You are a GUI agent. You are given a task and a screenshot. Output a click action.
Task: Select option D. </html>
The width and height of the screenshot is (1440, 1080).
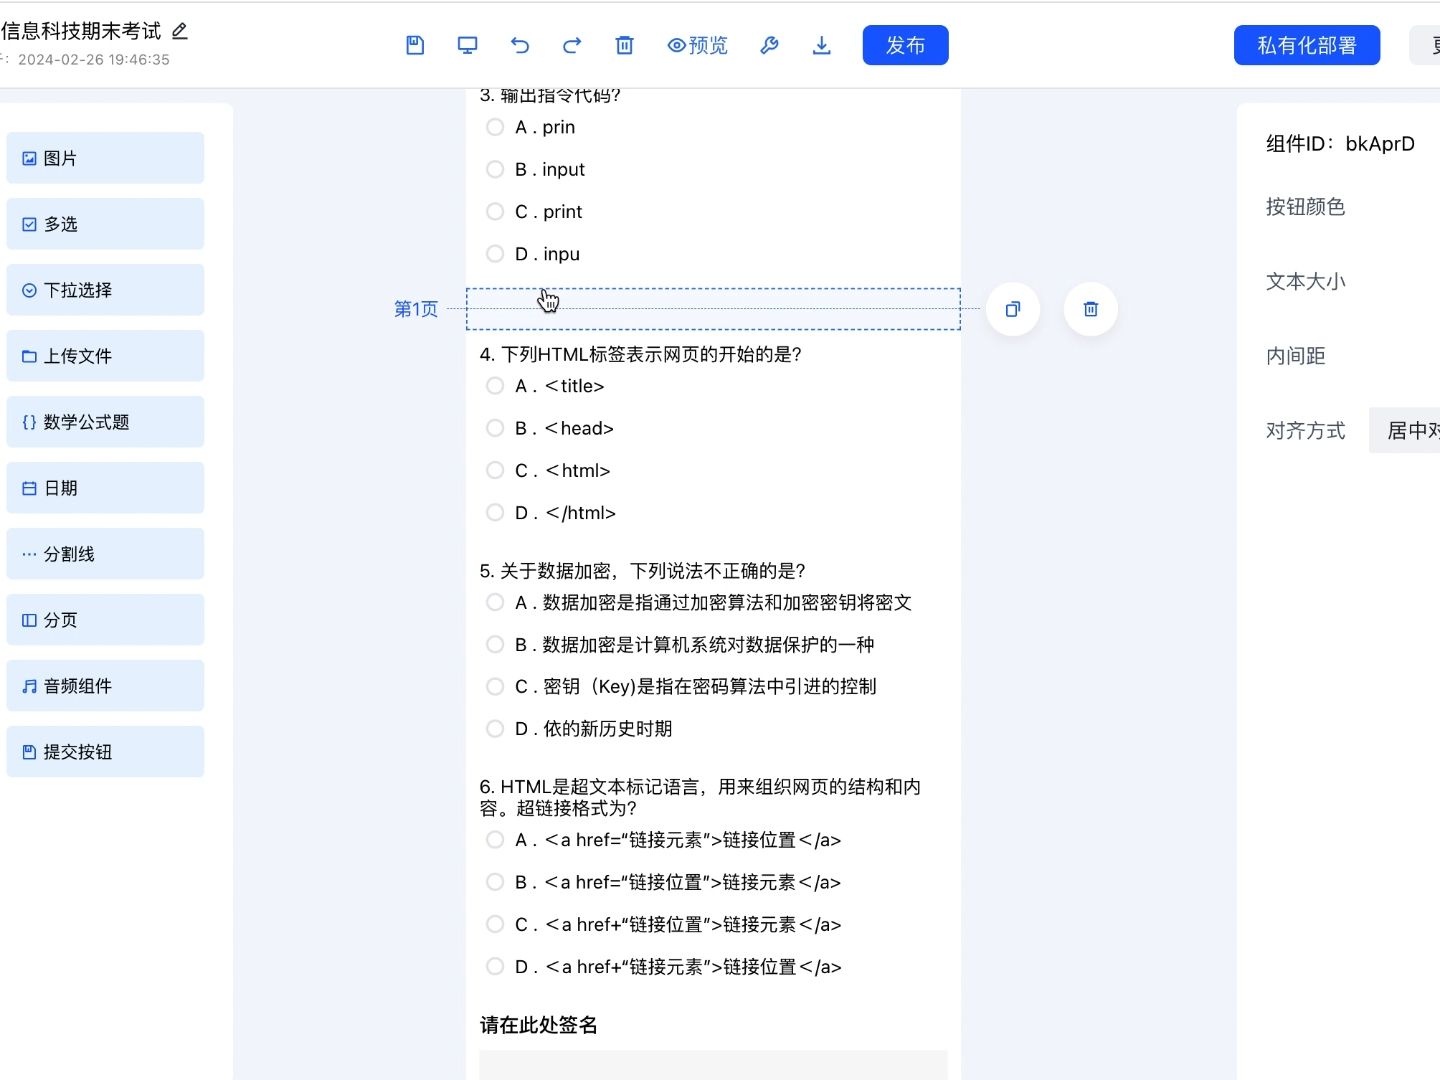[495, 513]
